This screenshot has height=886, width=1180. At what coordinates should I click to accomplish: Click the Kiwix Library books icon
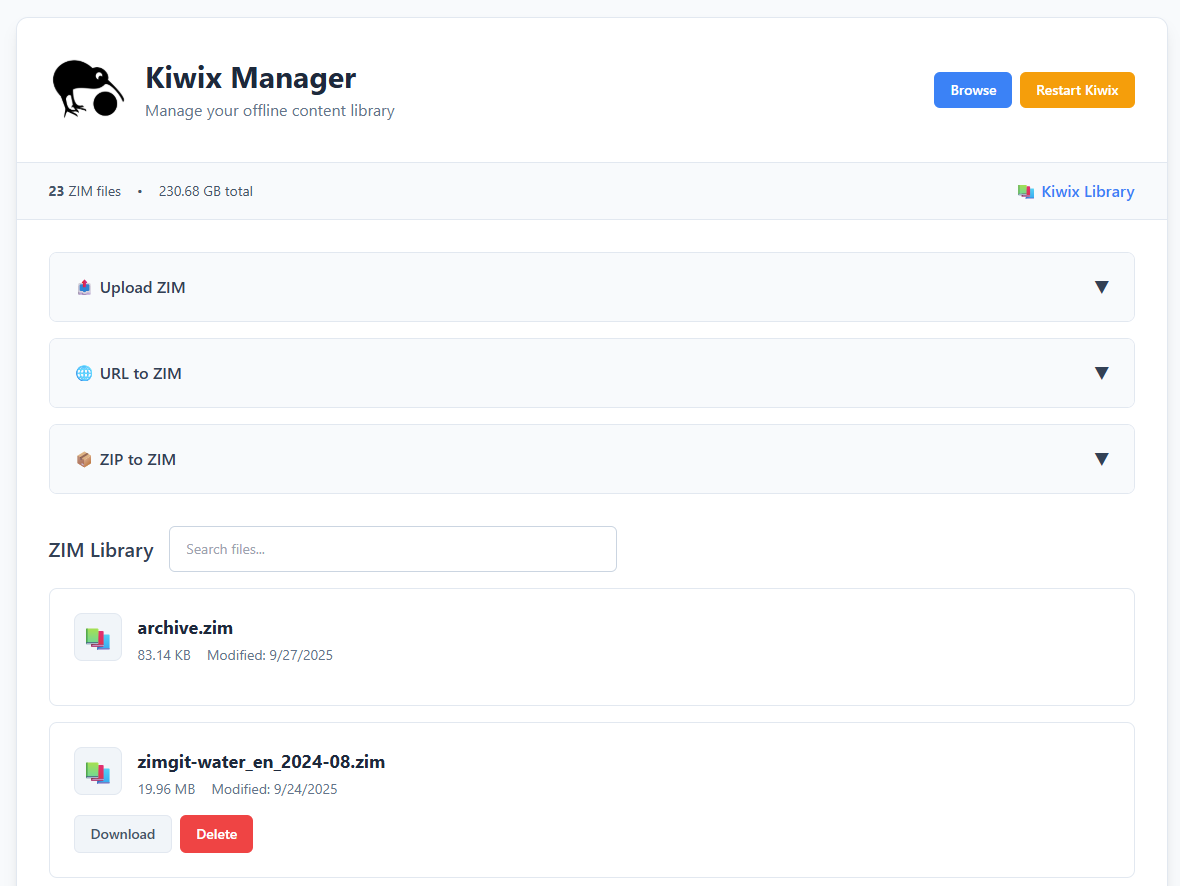click(x=1026, y=192)
